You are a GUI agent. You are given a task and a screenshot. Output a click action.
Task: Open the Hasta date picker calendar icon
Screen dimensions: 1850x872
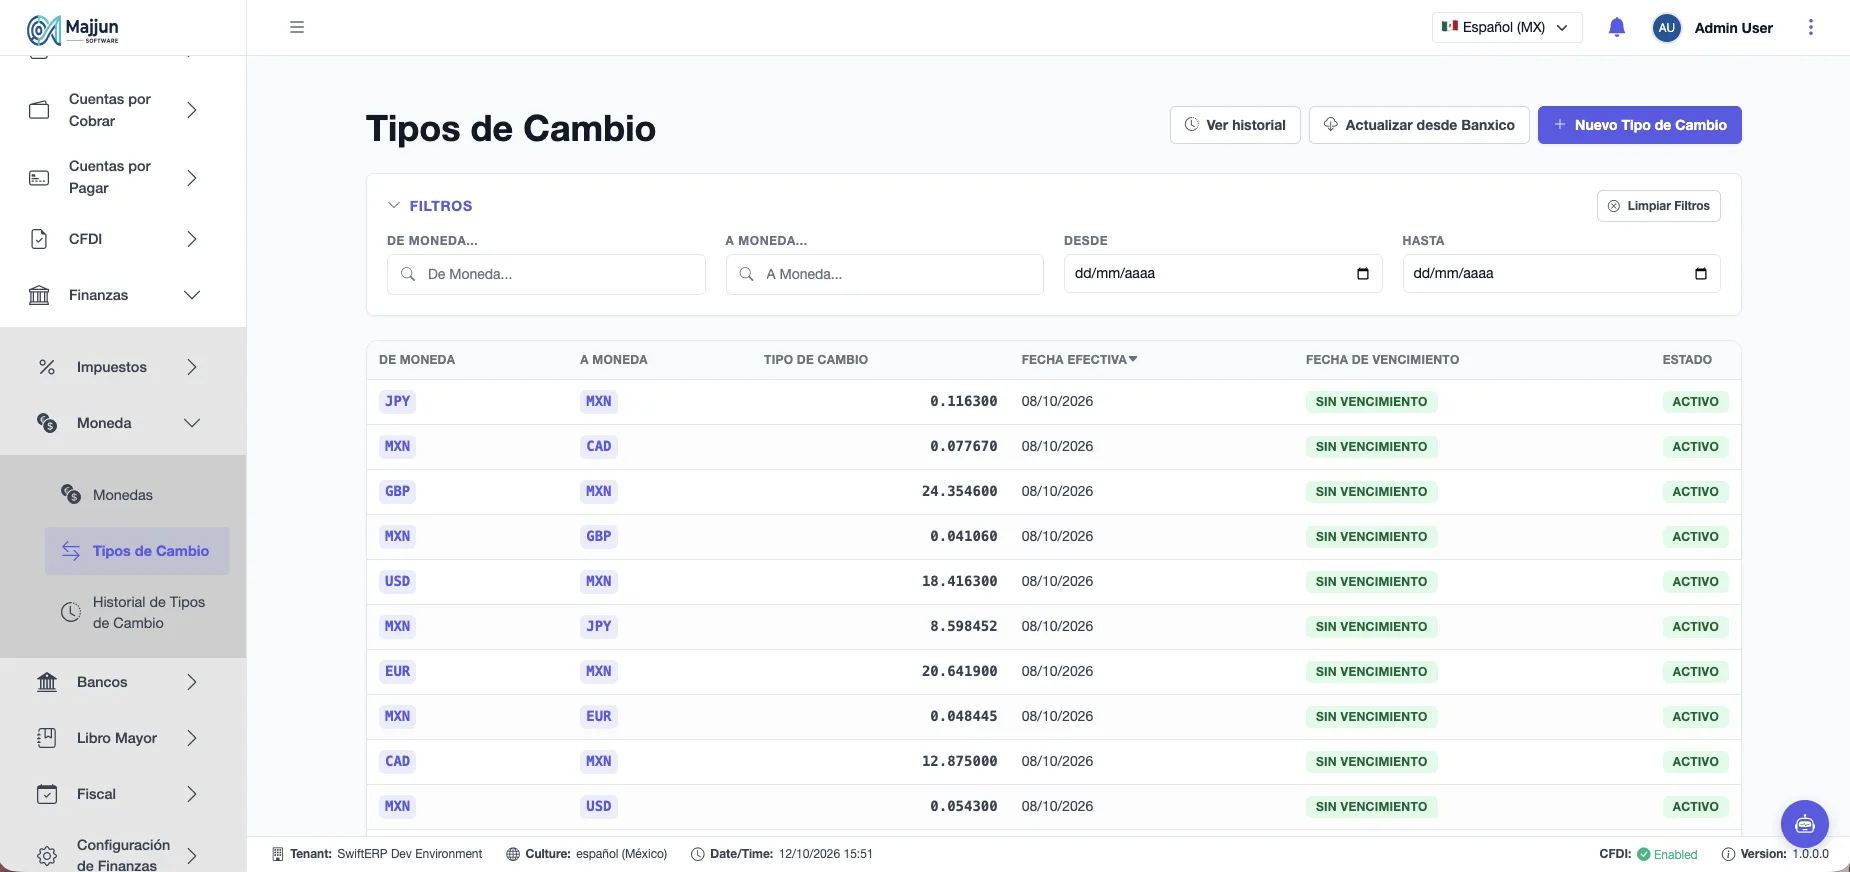pyautogui.click(x=1701, y=274)
